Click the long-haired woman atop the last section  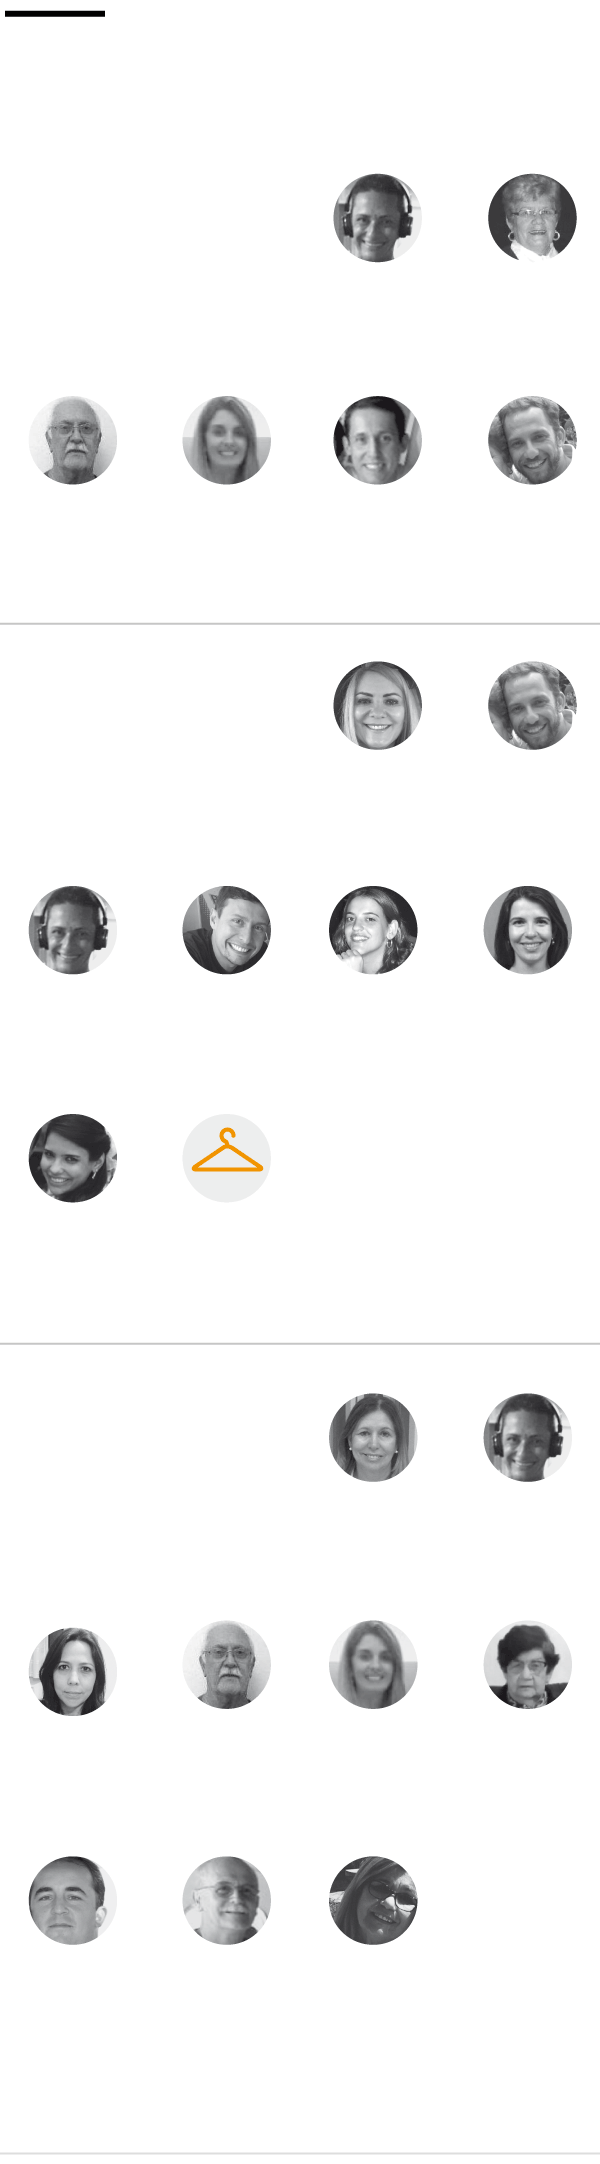tap(373, 1437)
